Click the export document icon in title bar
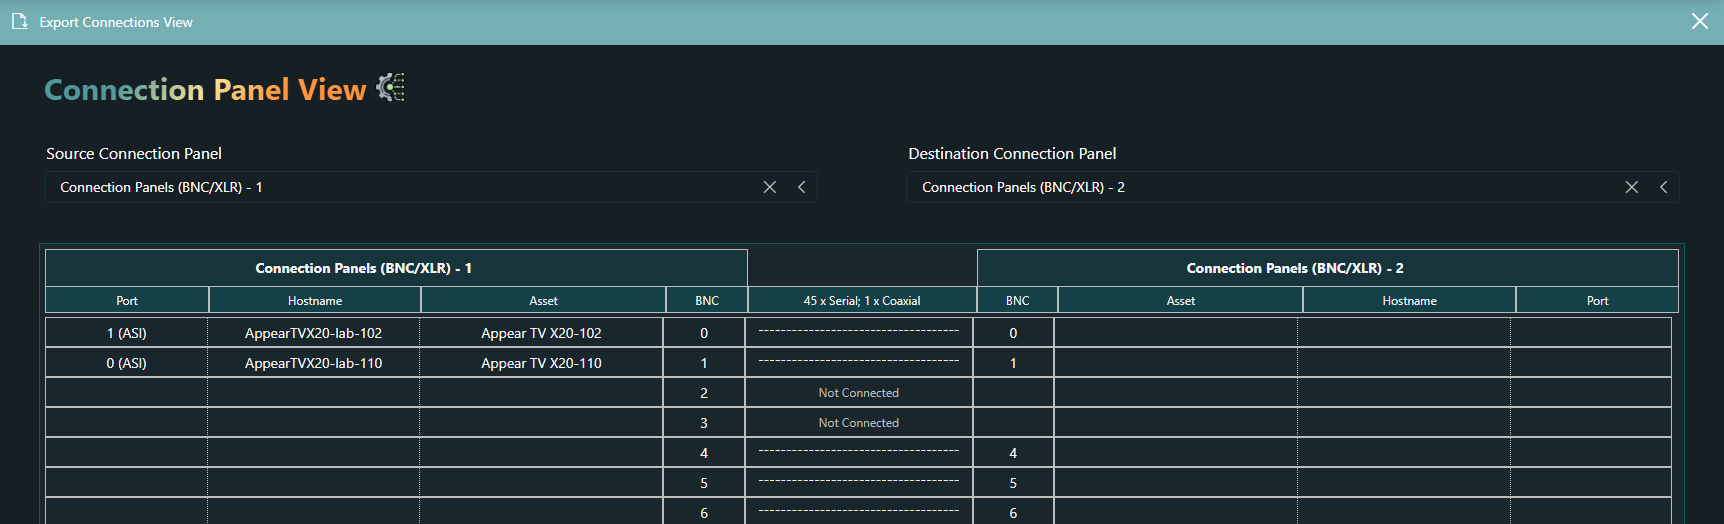 (19, 21)
